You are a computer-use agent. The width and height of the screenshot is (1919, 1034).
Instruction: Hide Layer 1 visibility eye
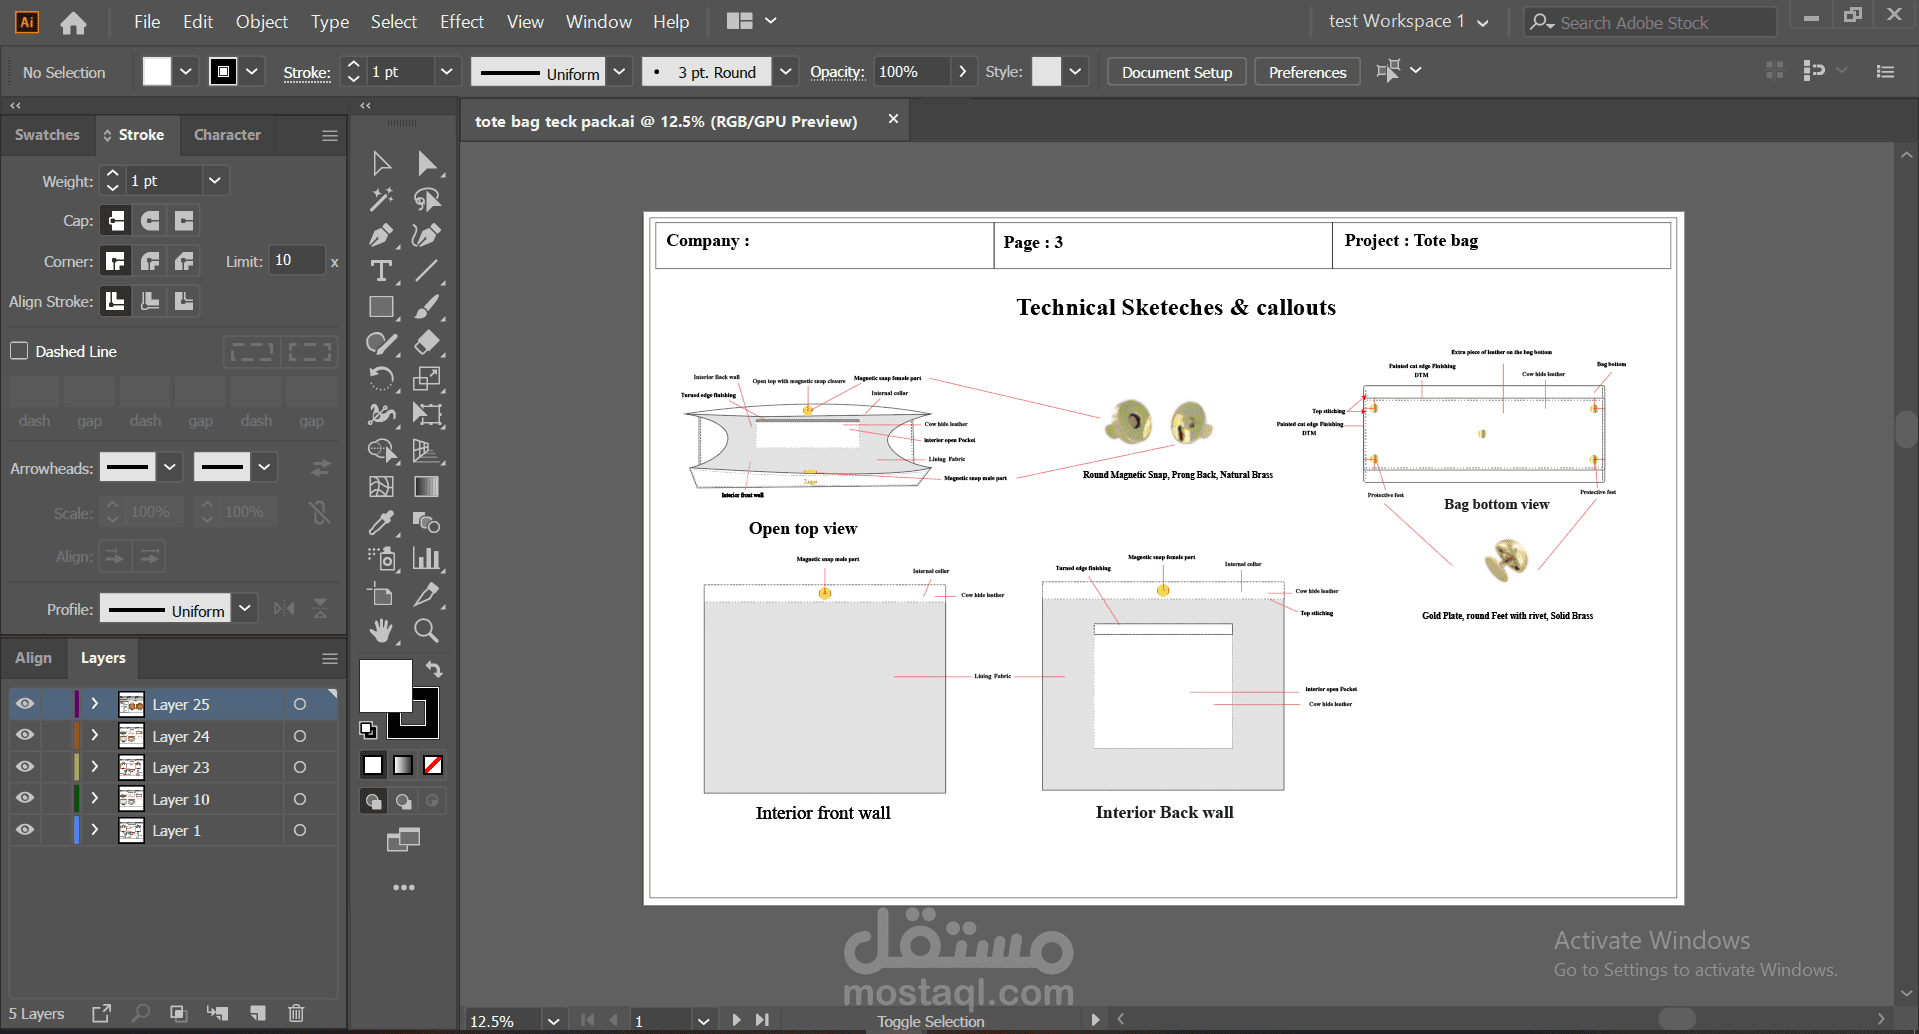click(x=25, y=830)
